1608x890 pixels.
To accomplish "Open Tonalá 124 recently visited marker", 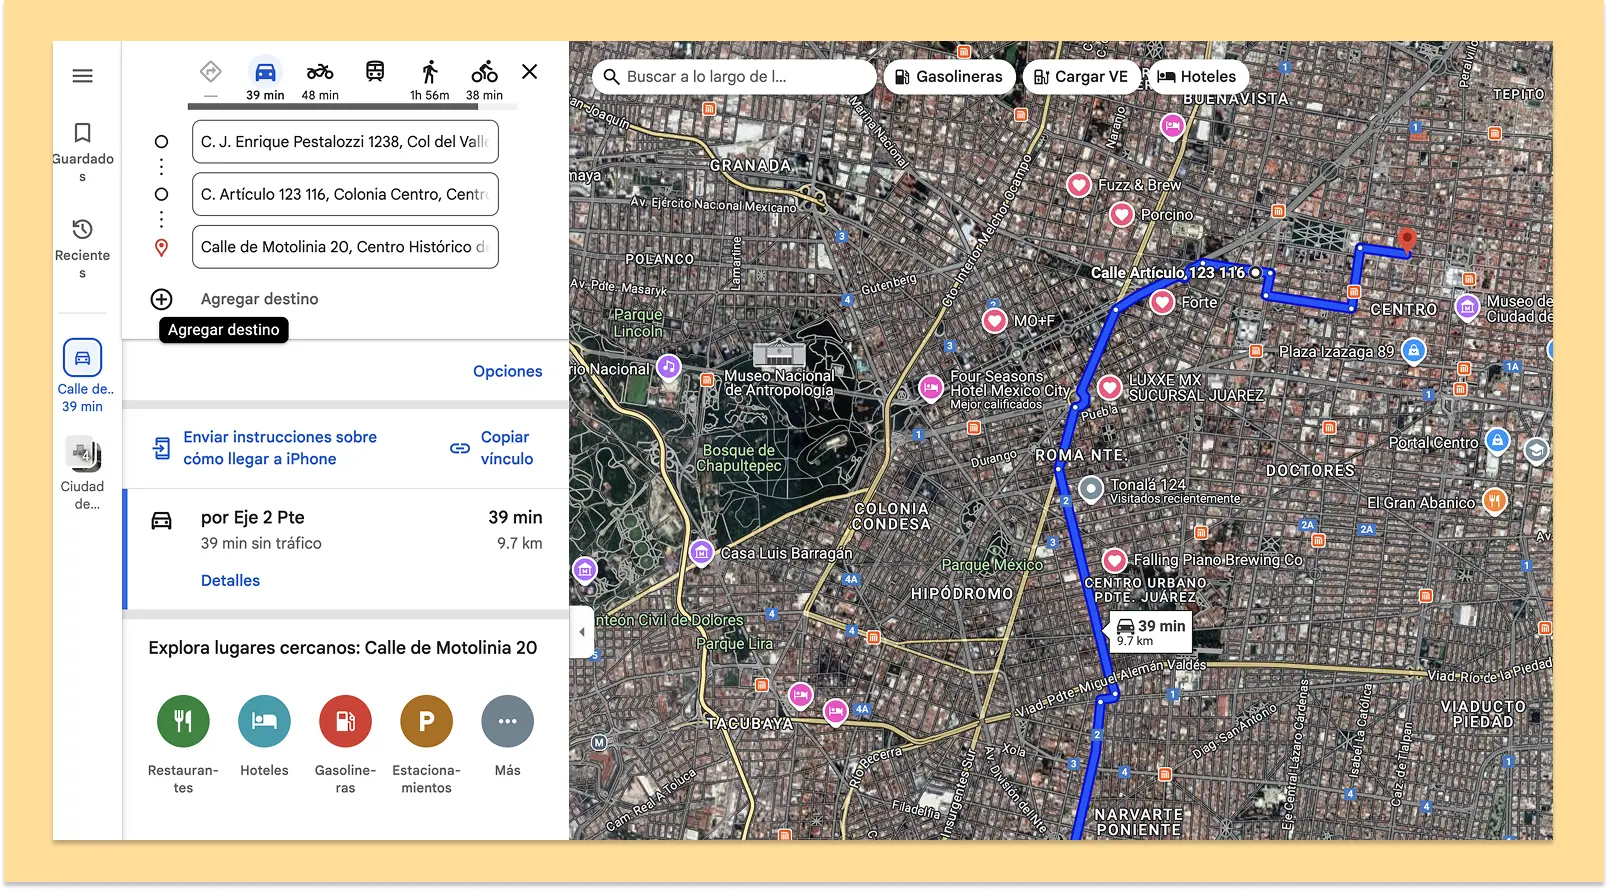I will (x=1092, y=489).
